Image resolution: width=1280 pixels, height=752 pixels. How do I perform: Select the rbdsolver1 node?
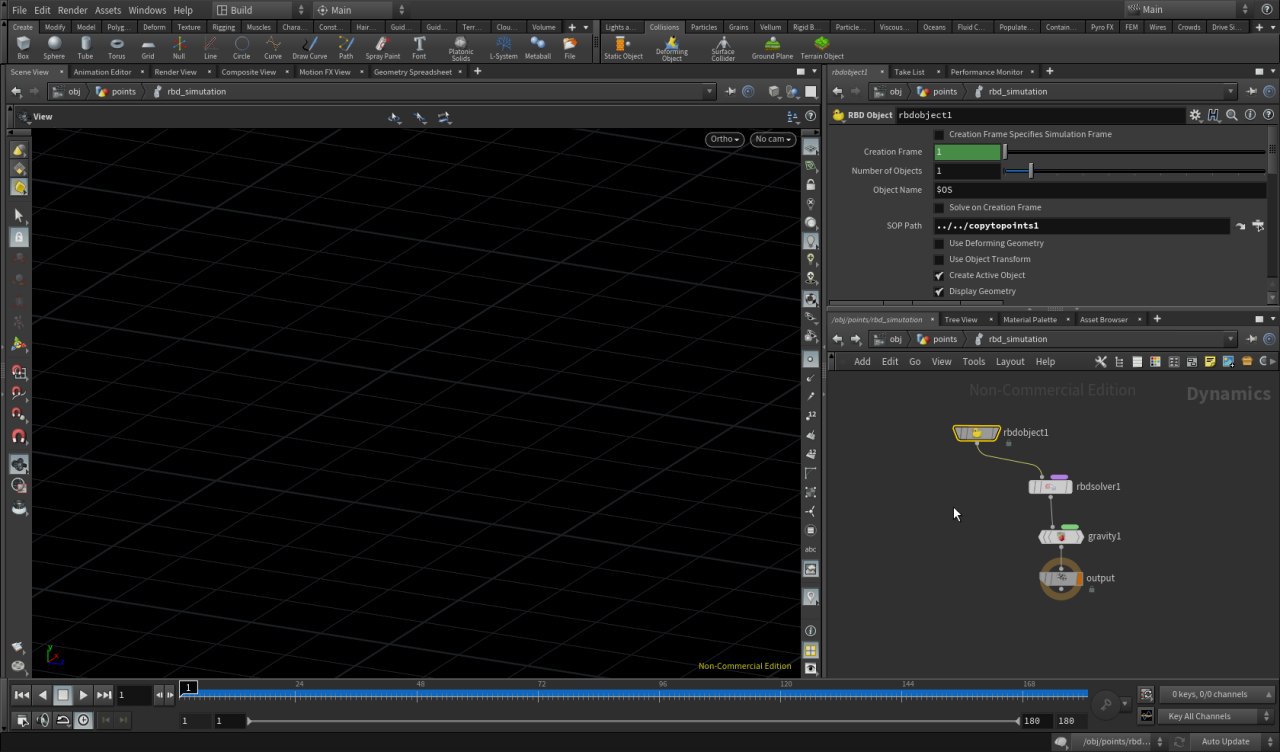[1050, 487]
